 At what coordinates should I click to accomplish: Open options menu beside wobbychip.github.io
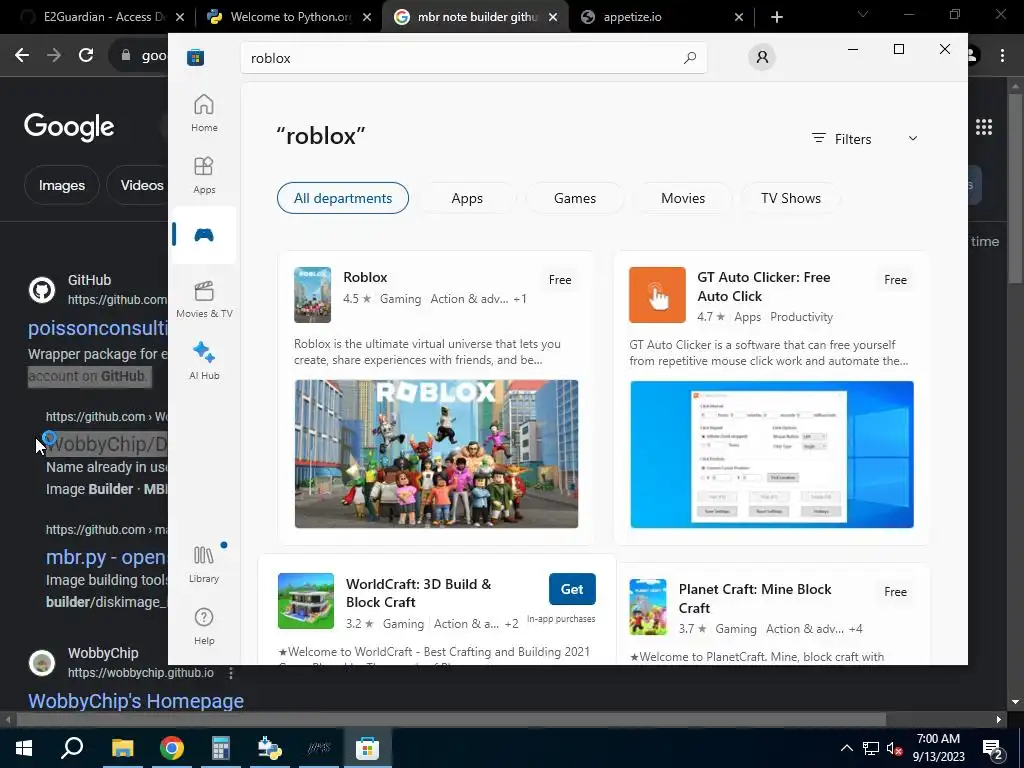click(231, 673)
